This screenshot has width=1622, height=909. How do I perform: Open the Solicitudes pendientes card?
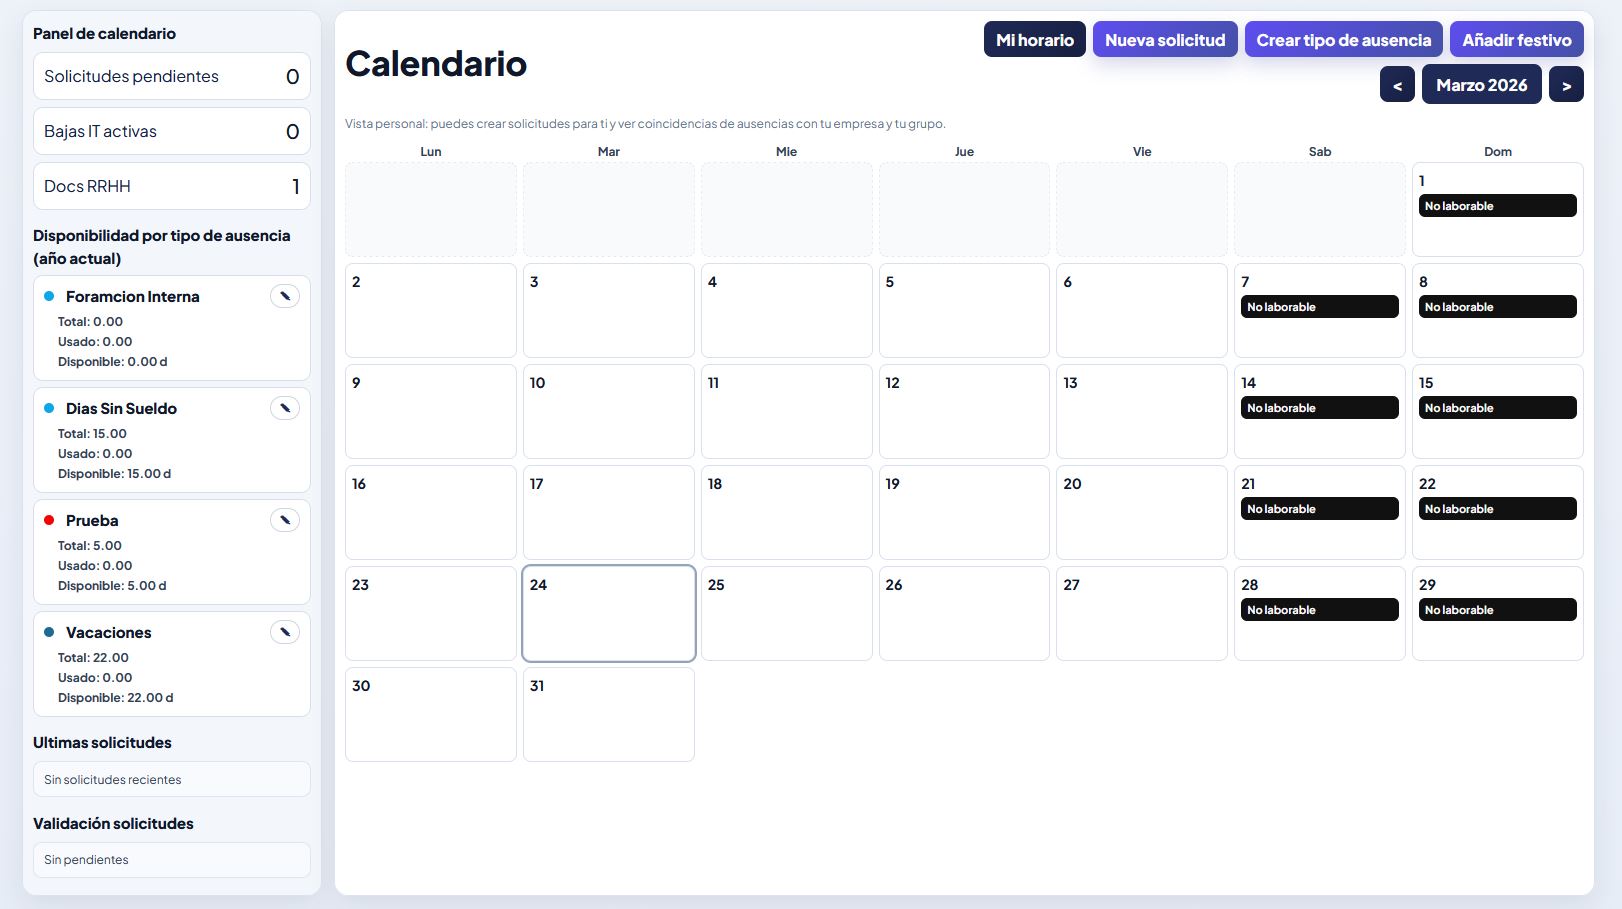pos(171,76)
